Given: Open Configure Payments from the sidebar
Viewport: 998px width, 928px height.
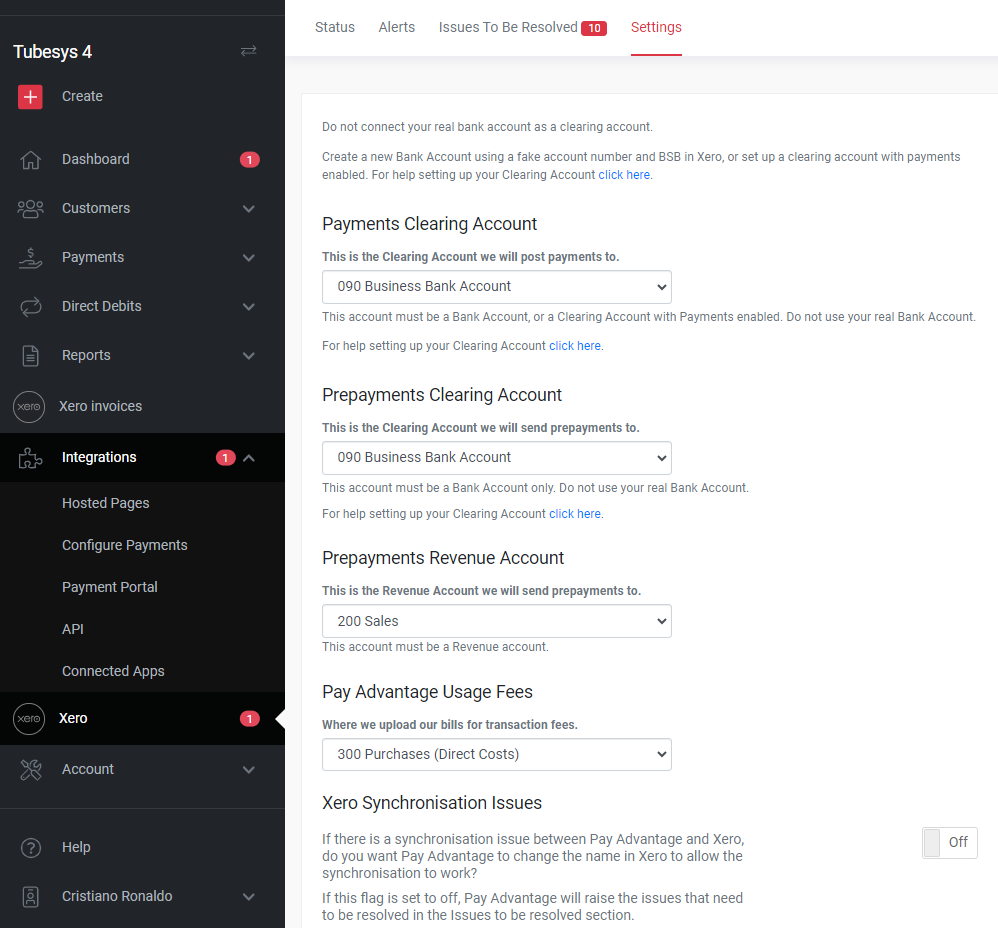Looking at the screenshot, I should (x=124, y=544).
